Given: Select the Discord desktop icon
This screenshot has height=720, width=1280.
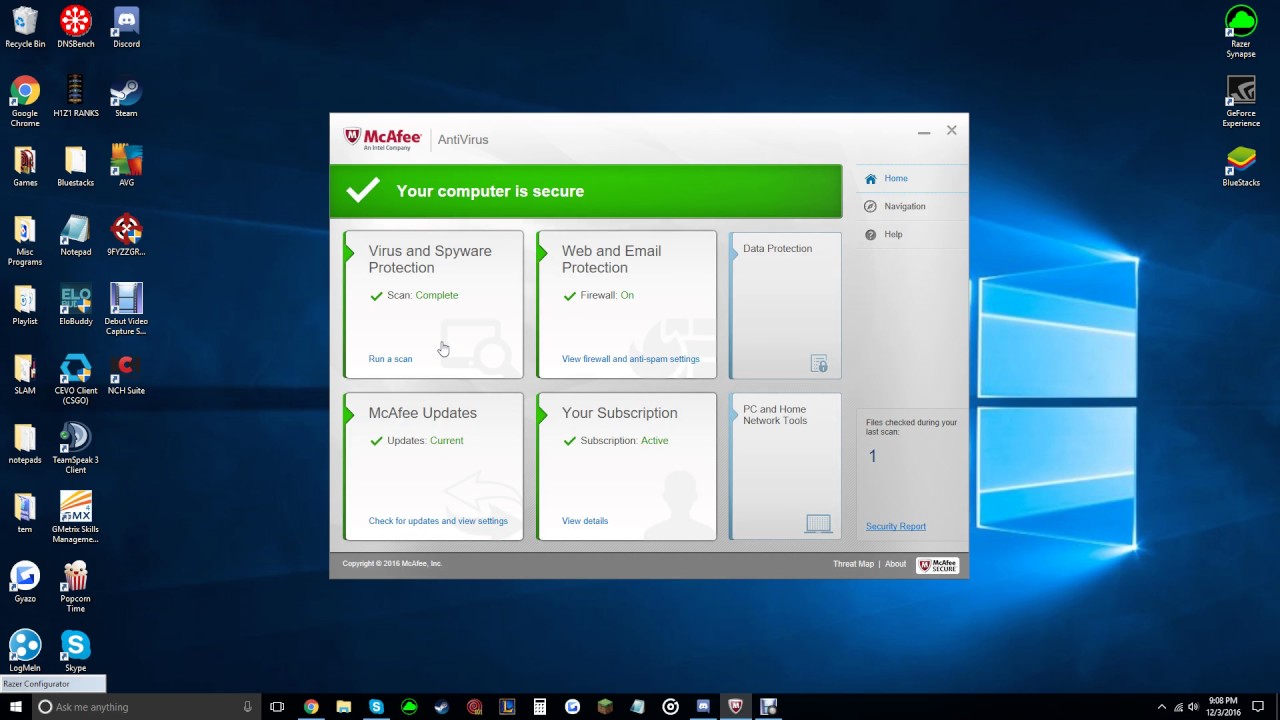Looking at the screenshot, I should 126,27.
